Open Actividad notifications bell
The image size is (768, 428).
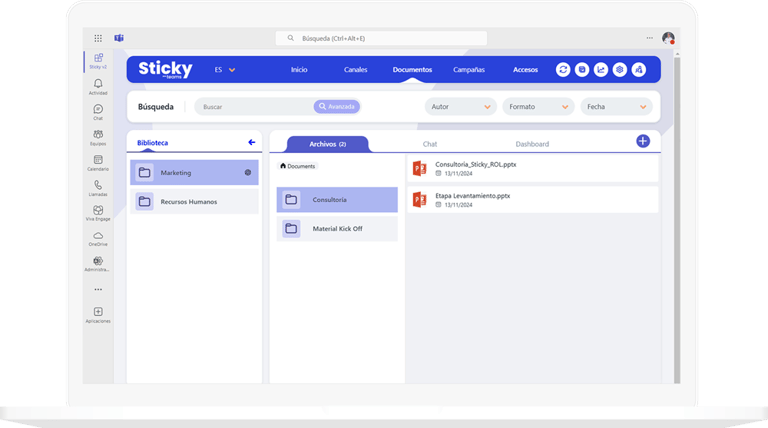coord(98,87)
